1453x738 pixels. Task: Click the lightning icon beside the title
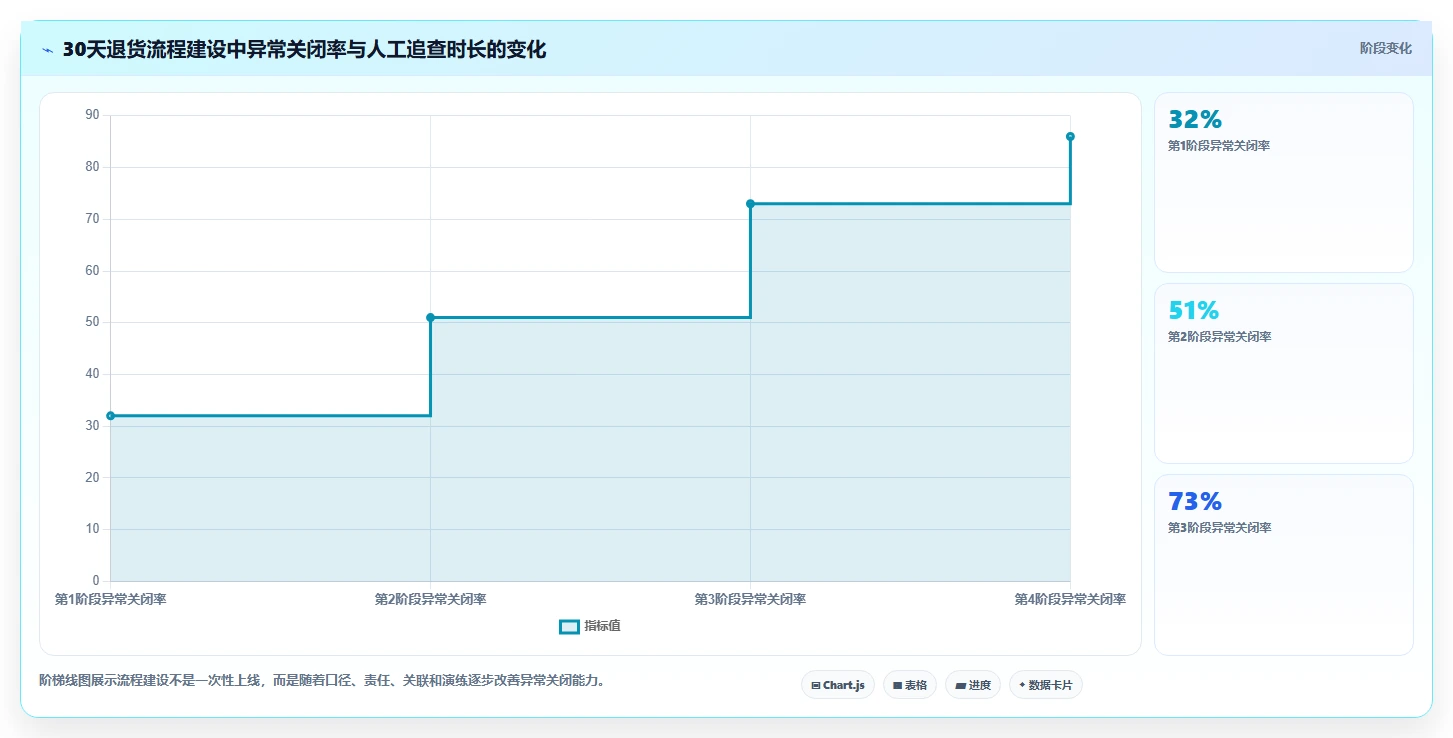(47, 50)
